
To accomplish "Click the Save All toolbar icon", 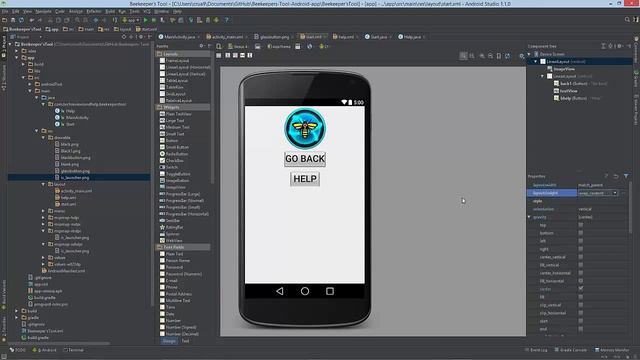I will click(13, 20).
